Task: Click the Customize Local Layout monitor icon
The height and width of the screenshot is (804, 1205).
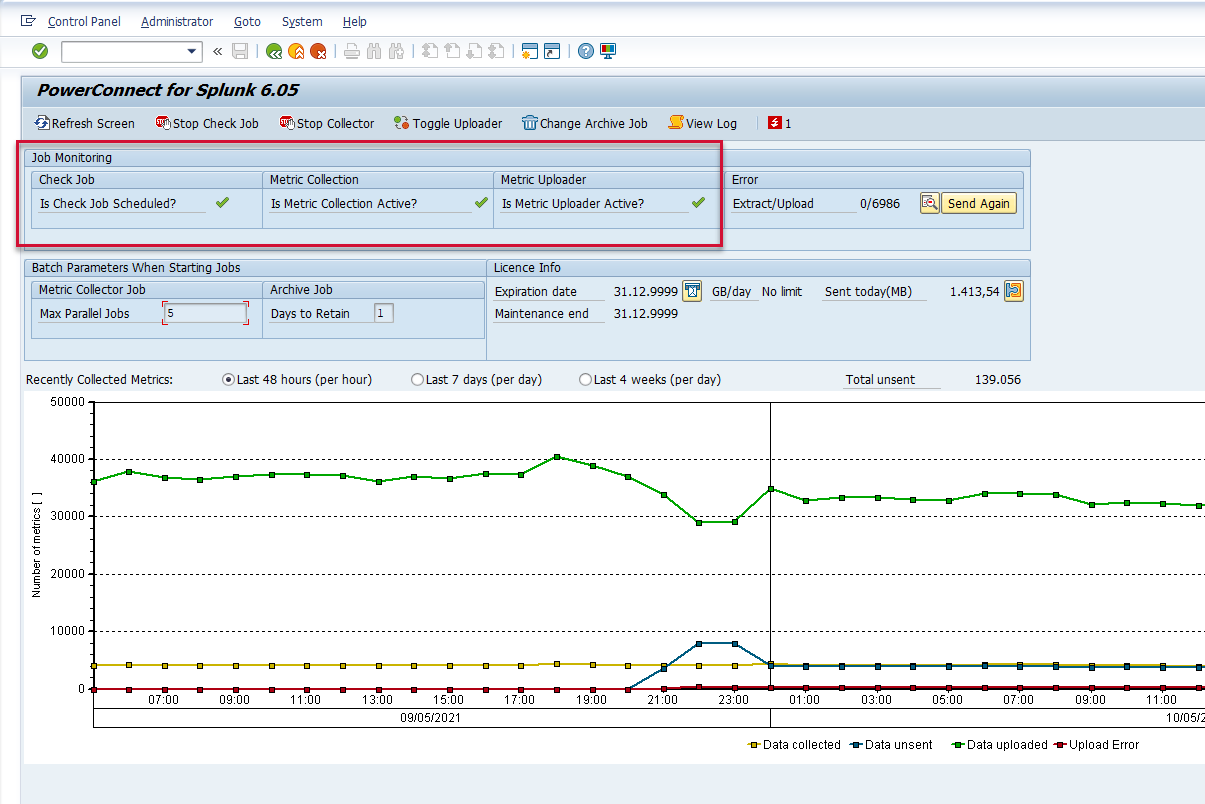Action: [x=608, y=51]
